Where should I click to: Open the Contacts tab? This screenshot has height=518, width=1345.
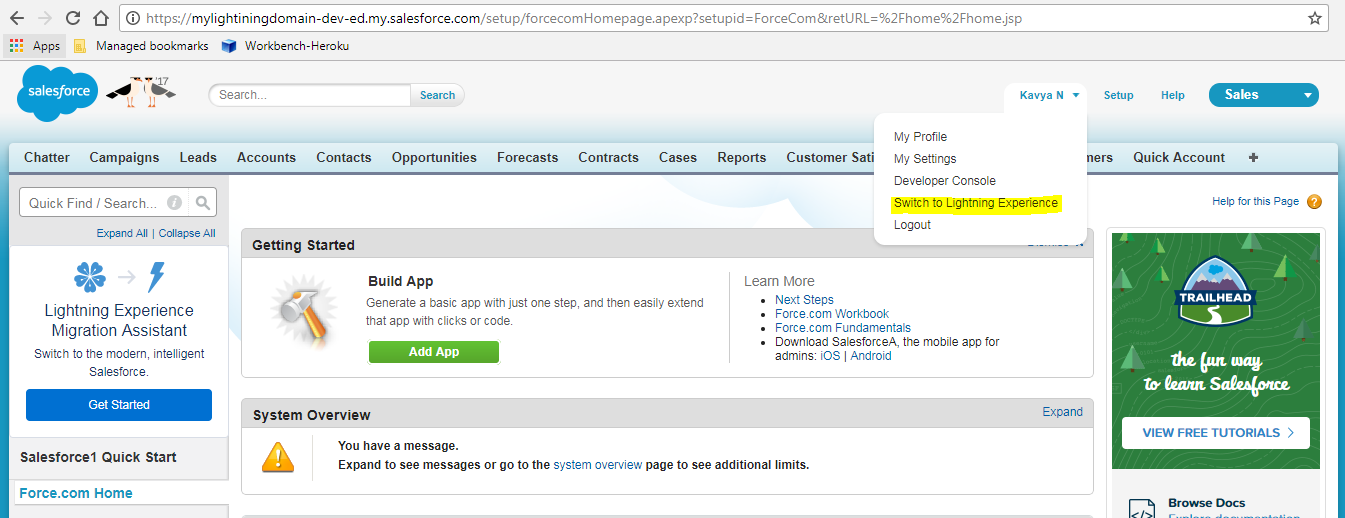344,157
